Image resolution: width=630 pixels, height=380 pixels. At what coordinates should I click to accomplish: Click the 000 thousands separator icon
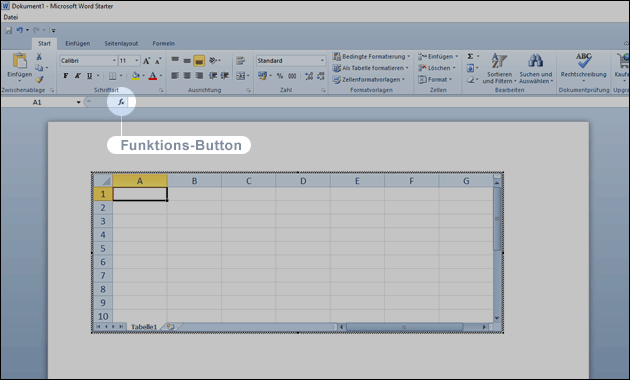coord(292,76)
